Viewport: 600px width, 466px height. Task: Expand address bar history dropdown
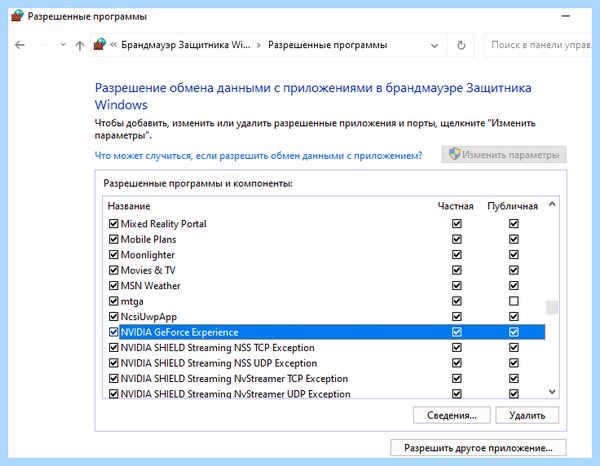[x=434, y=46]
